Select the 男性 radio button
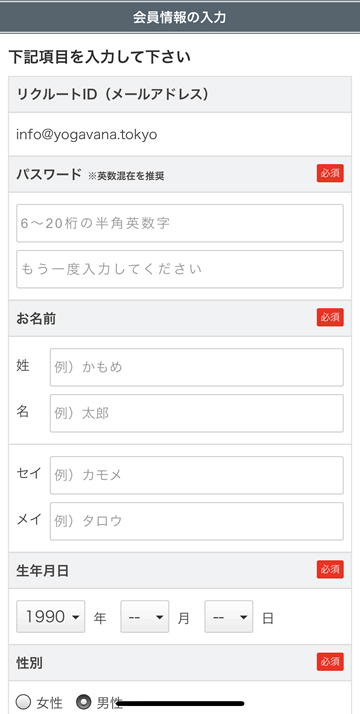 coord(84,702)
